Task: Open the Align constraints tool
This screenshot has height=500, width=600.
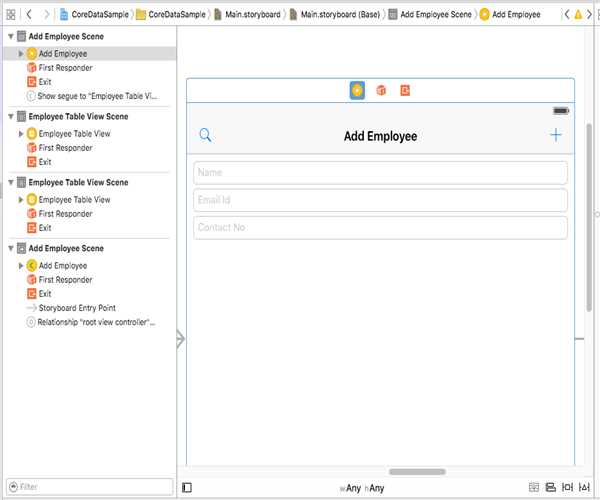Action: point(549,487)
